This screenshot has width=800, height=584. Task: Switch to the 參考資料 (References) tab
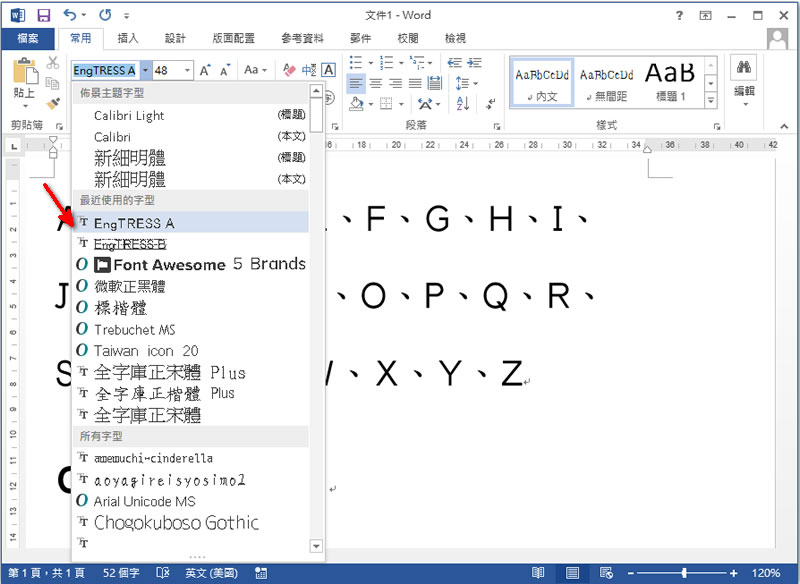(302, 38)
